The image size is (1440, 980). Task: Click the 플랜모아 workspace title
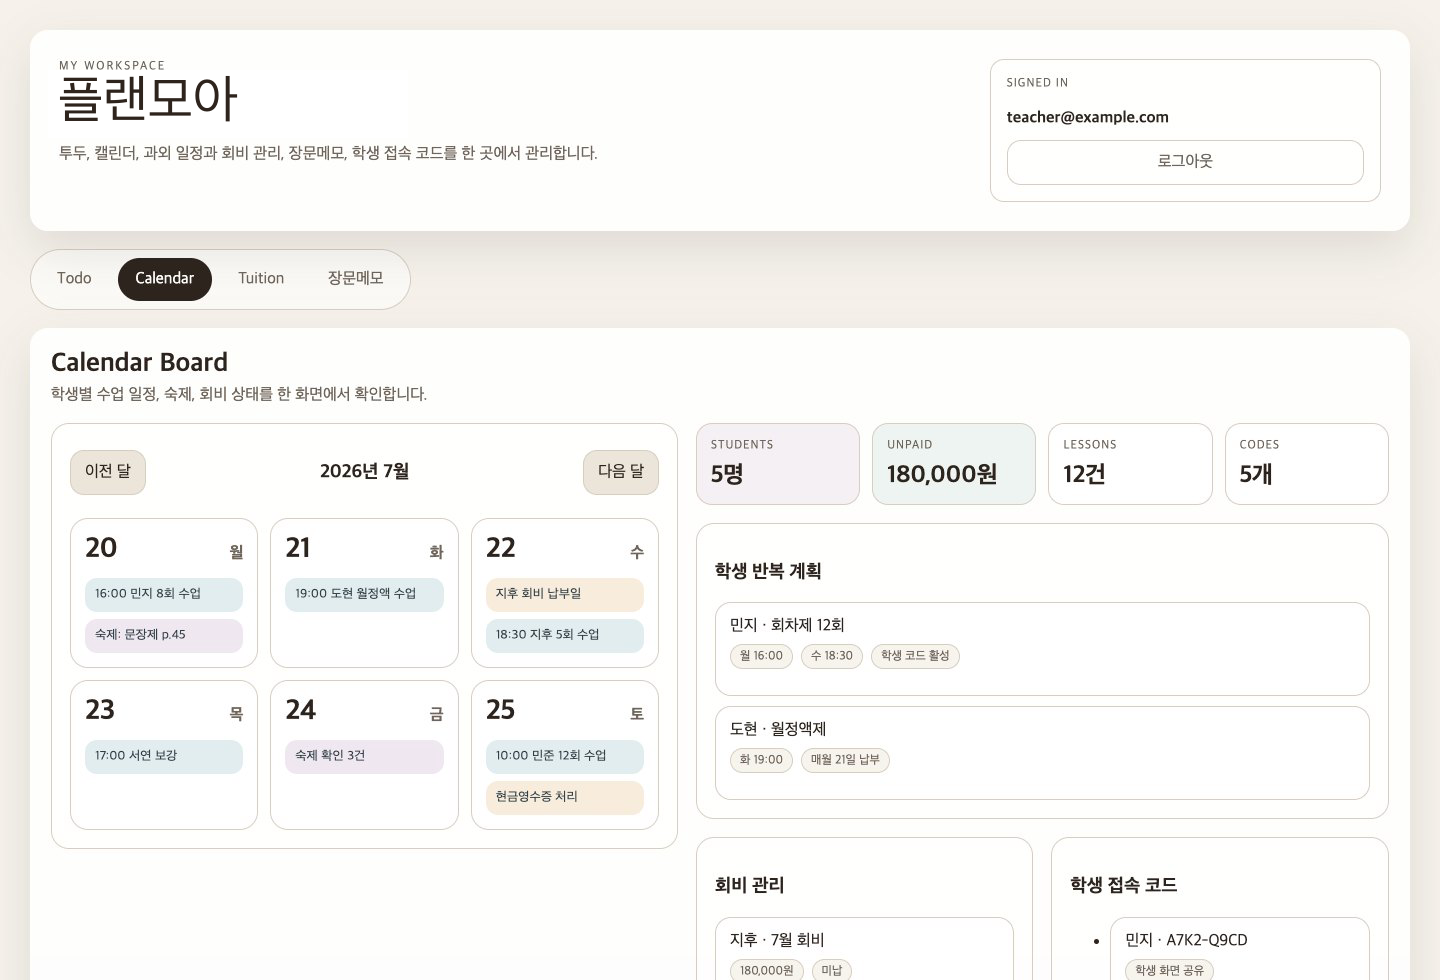pos(148,99)
